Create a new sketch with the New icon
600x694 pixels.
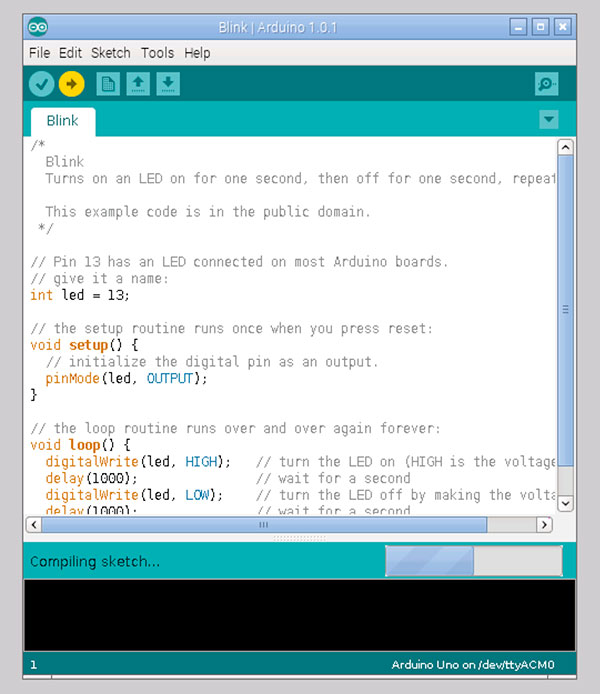point(108,84)
